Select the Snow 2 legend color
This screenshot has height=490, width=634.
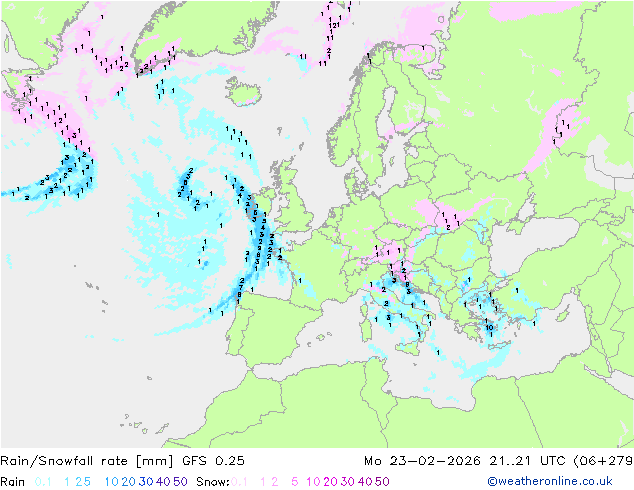[x=275, y=482]
